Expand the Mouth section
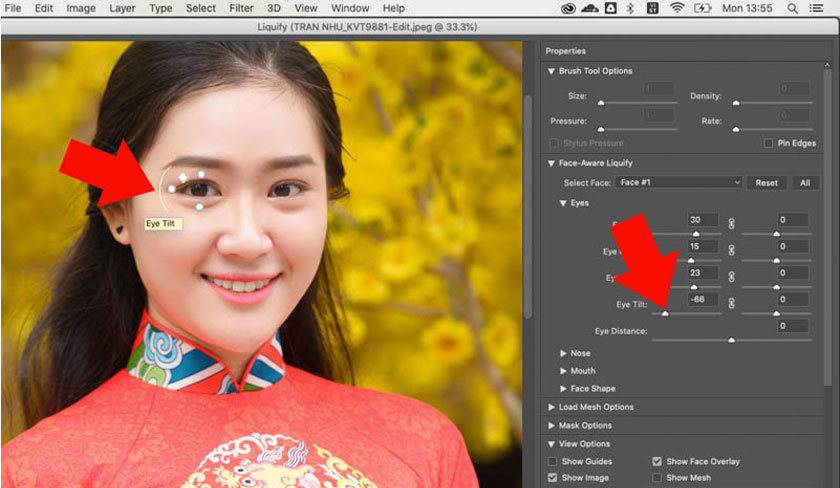840x488 pixels. click(x=563, y=371)
